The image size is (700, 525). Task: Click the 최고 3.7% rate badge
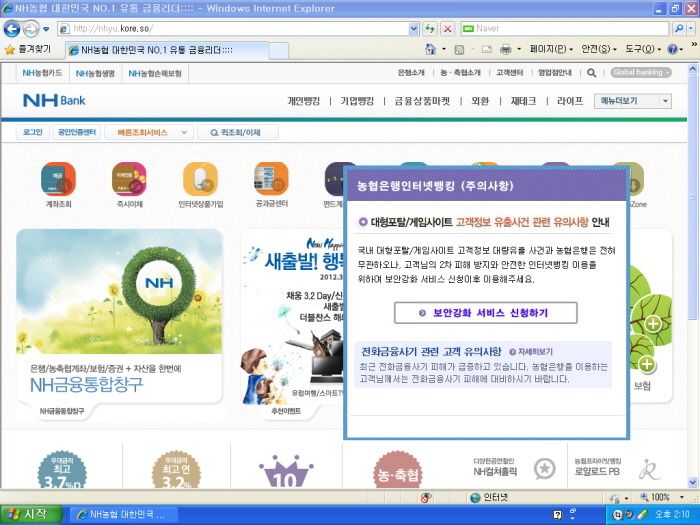click(x=62, y=470)
